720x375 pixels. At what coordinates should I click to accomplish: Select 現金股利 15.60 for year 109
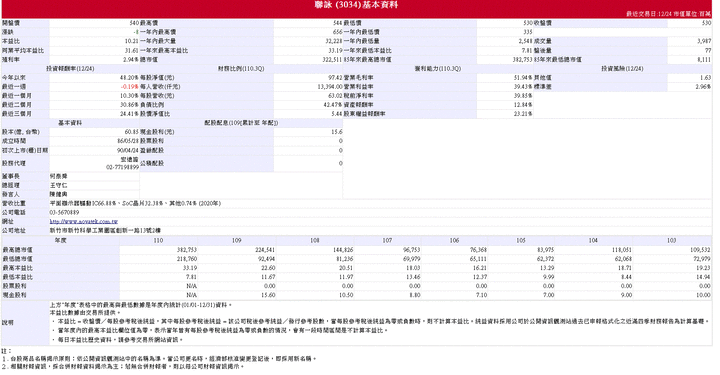tap(268, 295)
